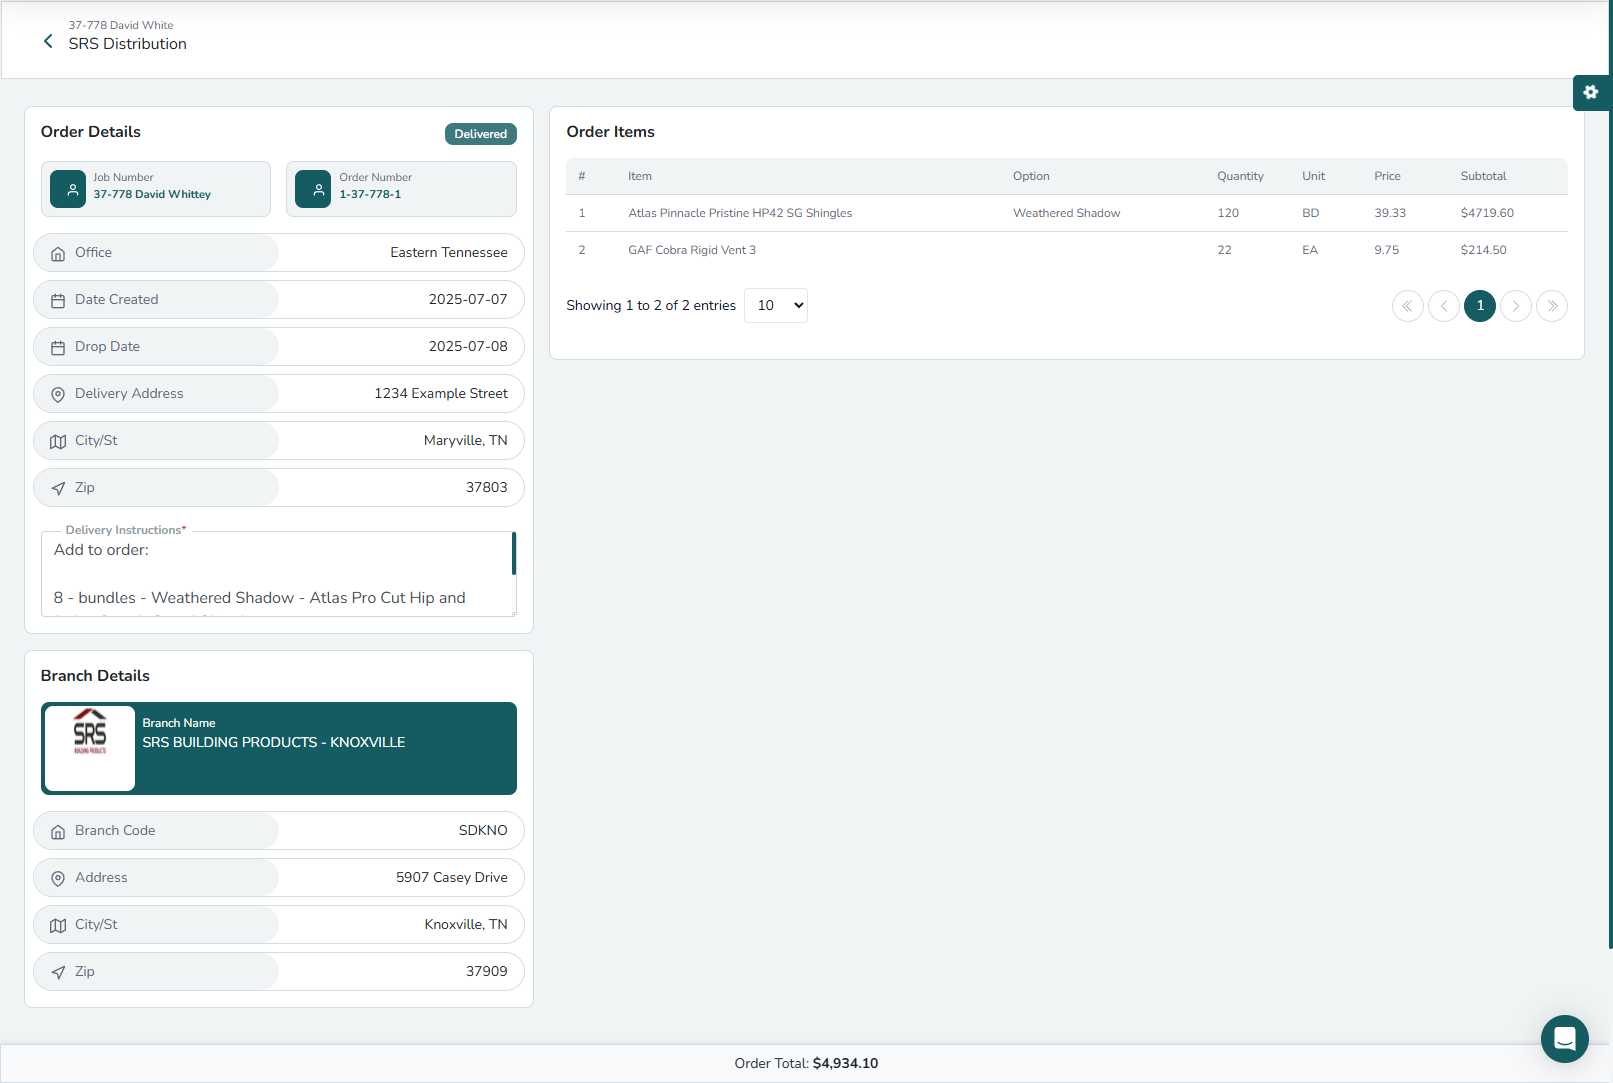This screenshot has height=1083, width=1613.
Task: Click the Delivered status badge
Action: click(480, 134)
